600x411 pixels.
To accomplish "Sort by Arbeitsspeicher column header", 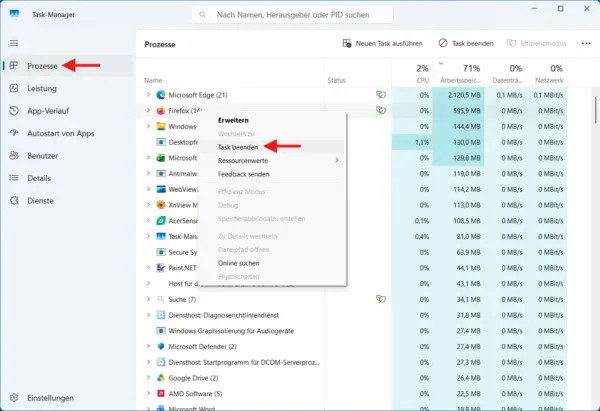I will 458,73.
